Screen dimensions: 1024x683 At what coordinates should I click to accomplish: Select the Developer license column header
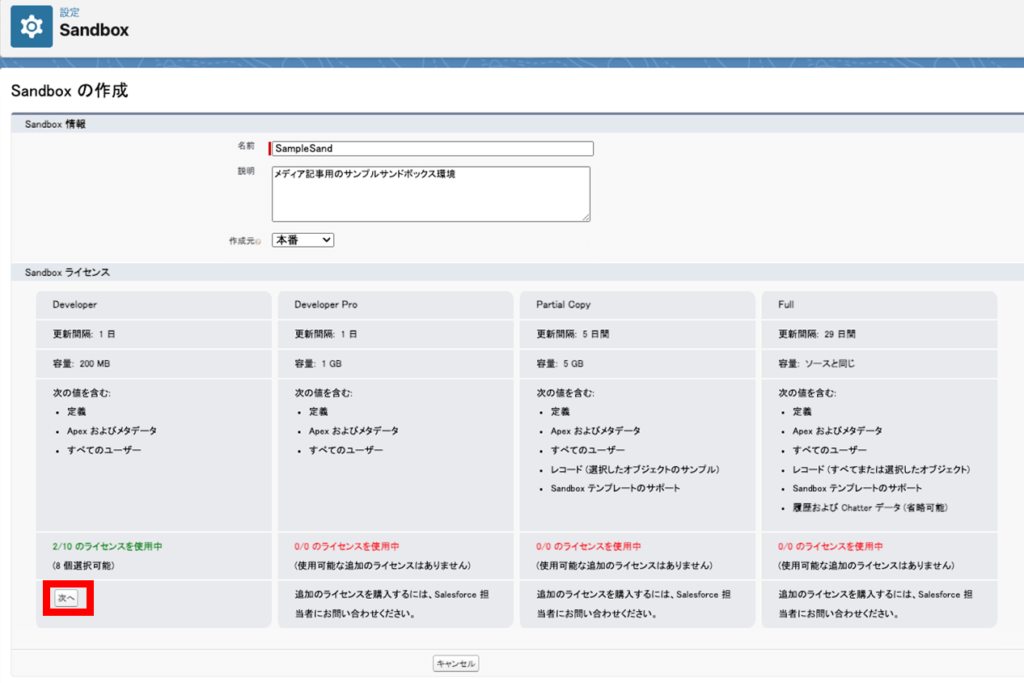[x=77, y=304]
